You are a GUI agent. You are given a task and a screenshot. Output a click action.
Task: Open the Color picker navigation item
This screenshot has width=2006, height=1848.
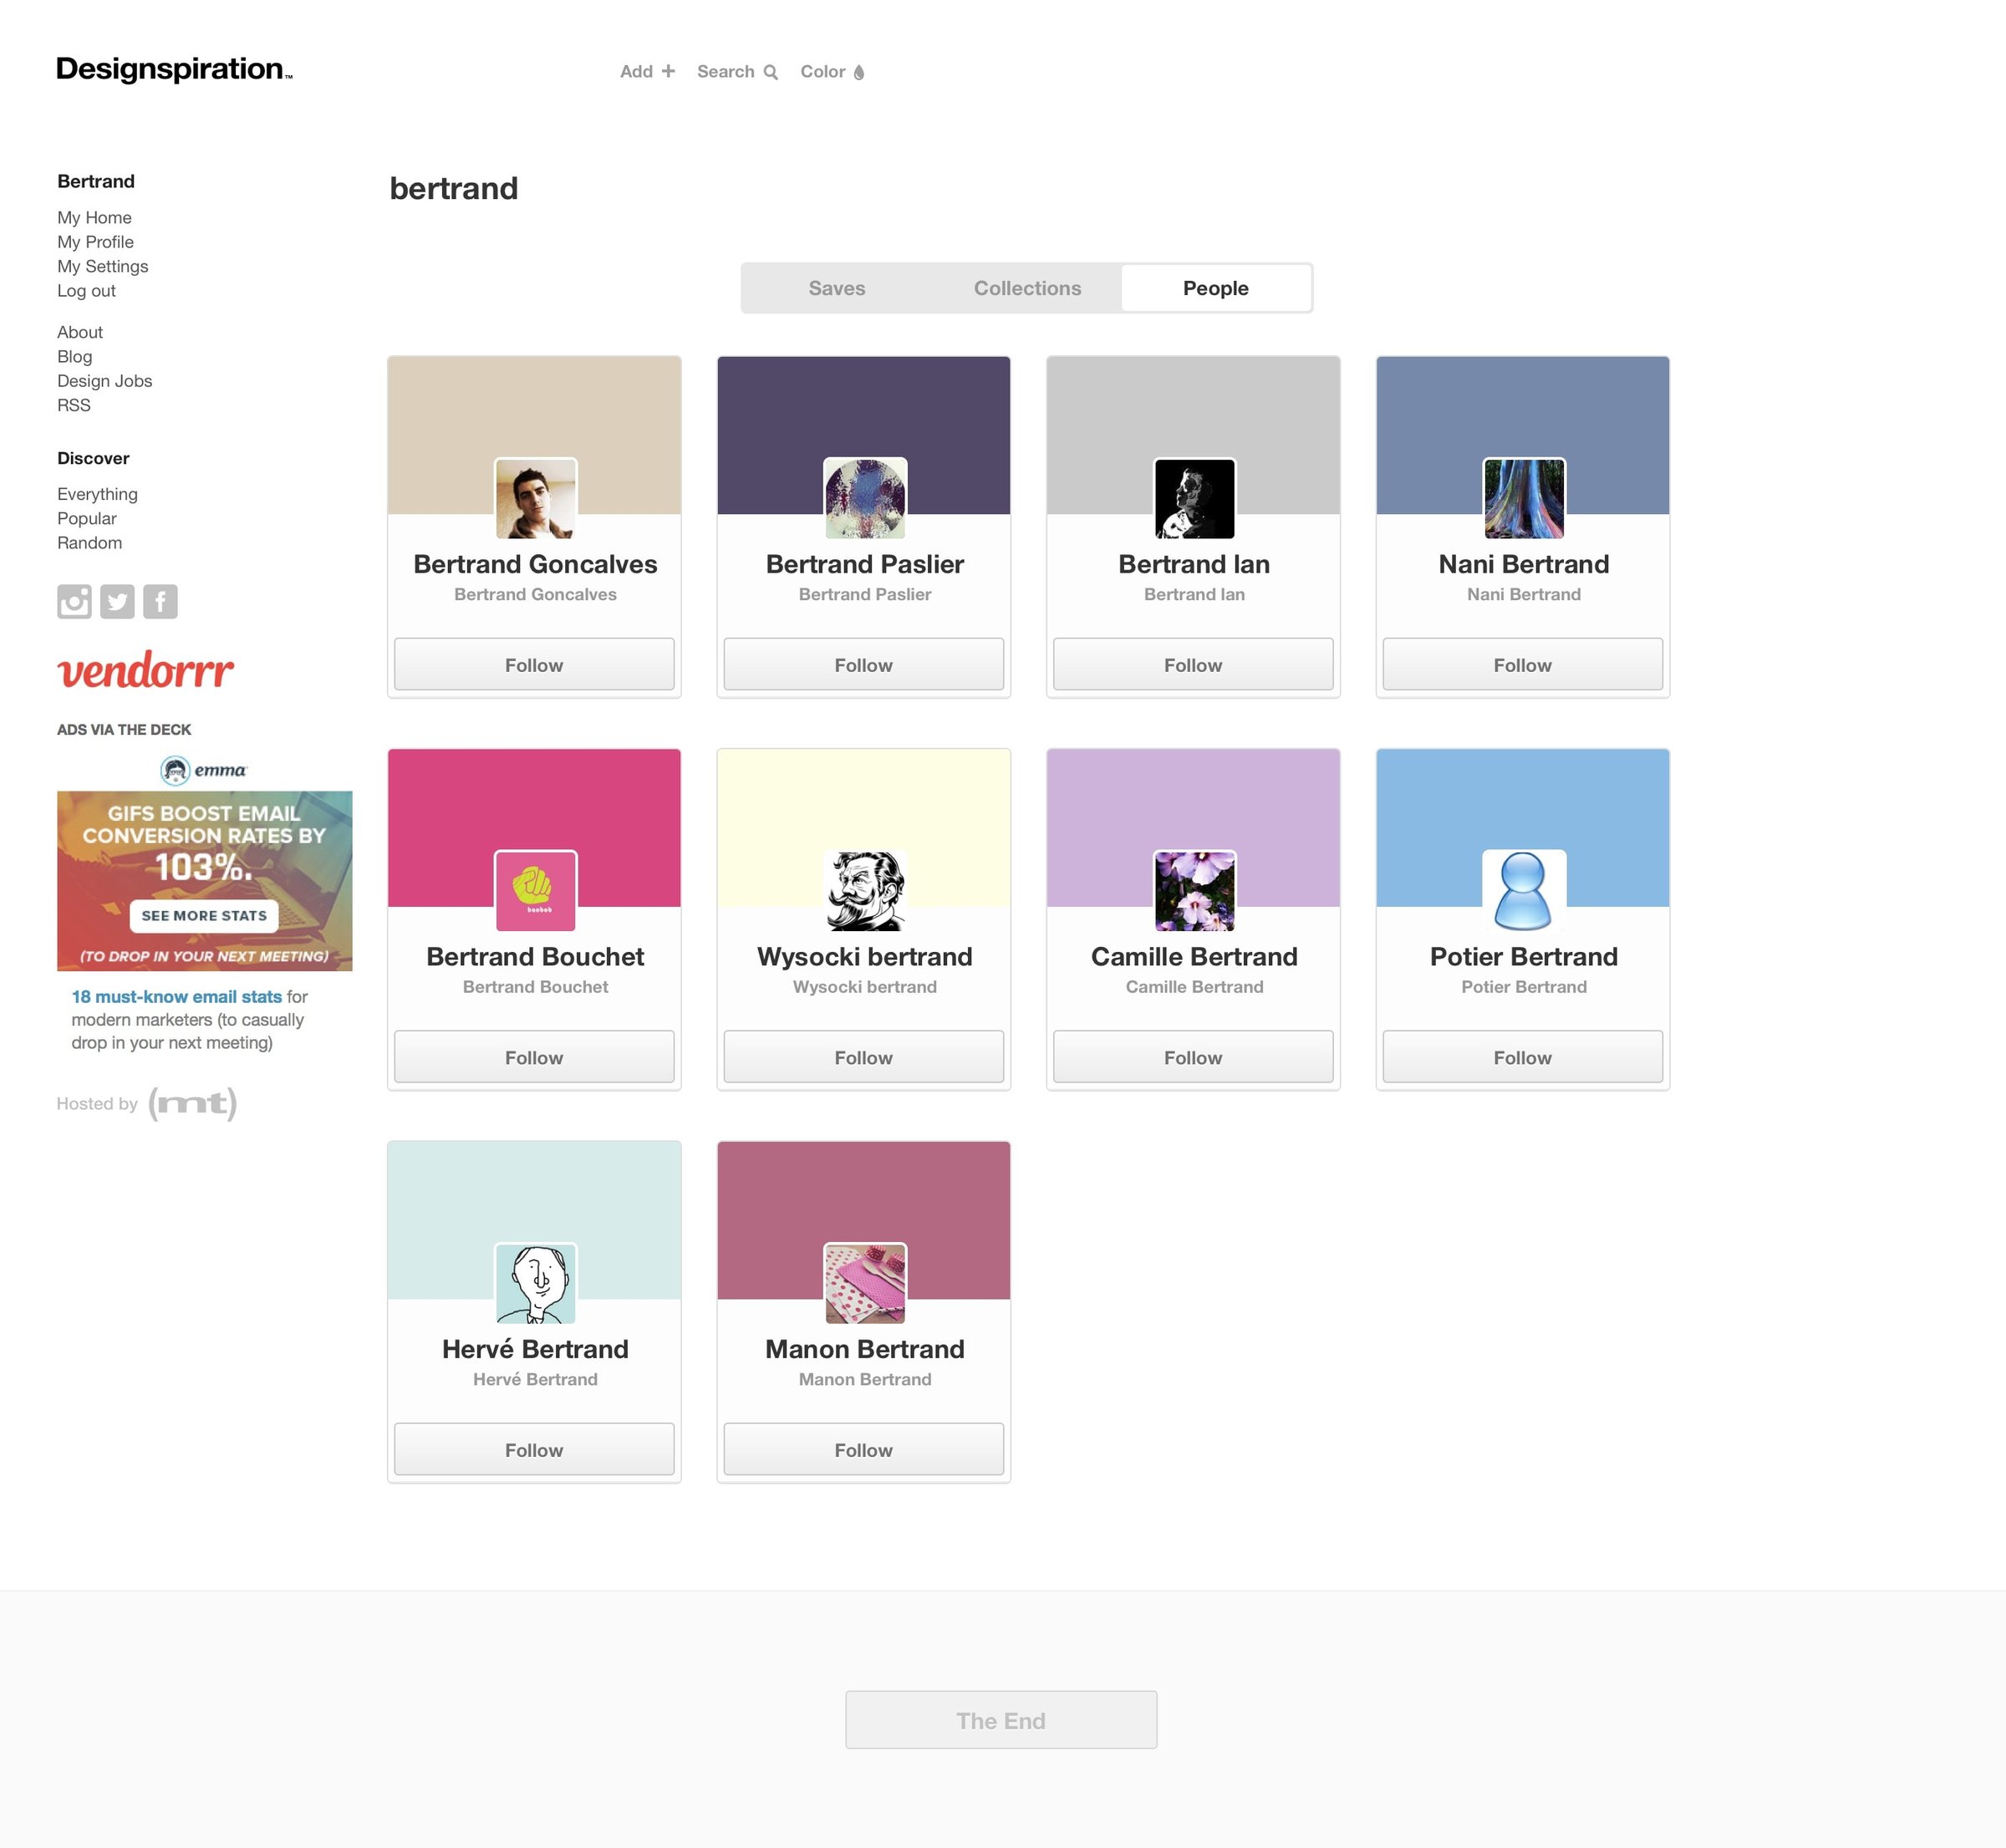point(832,71)
